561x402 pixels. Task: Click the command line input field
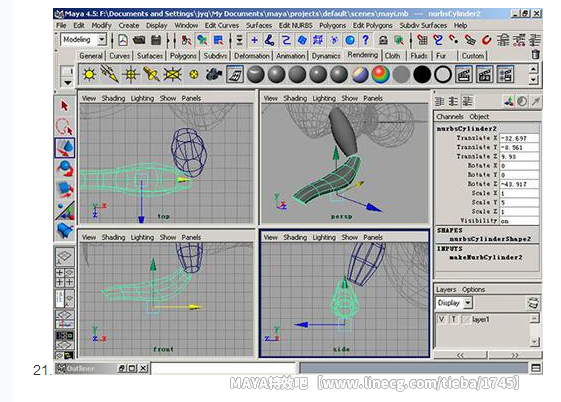tap(224, 368)
